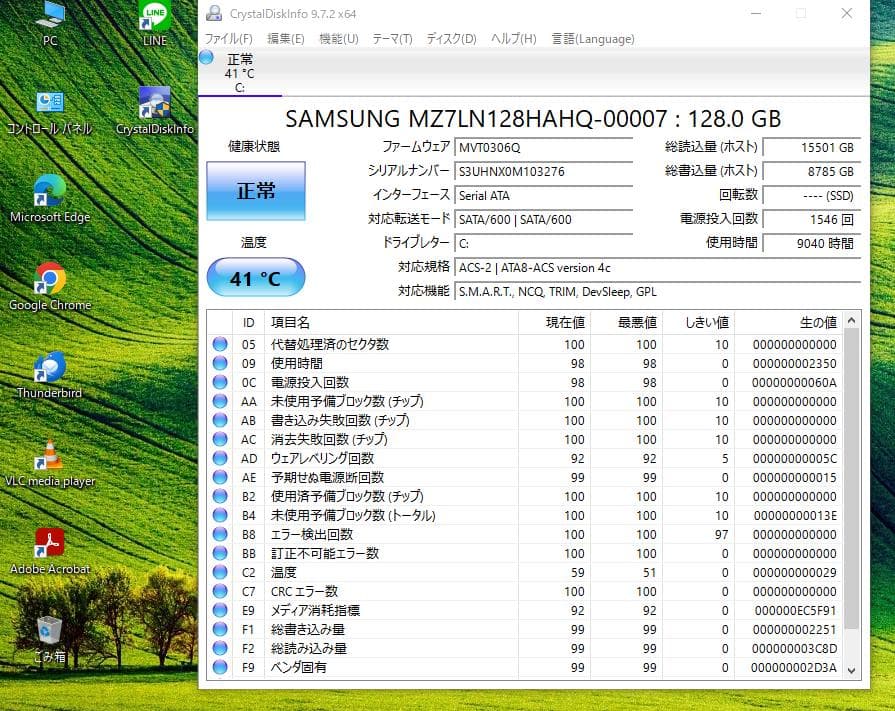The image size is (895, 711).
Task: Select the Thunderbird desktop icon
Action: [x=50, y=375]
